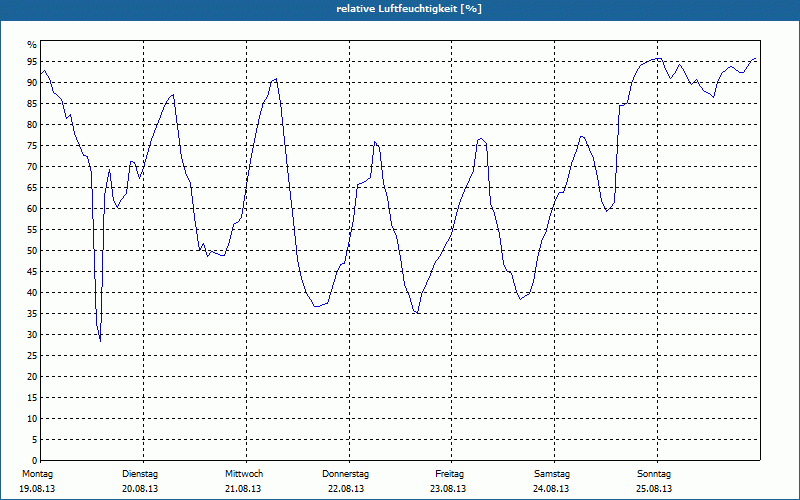Viewport: 800px width, 500px height.
Task: Click the '50' y-axis label
Action: click(32, 251)
